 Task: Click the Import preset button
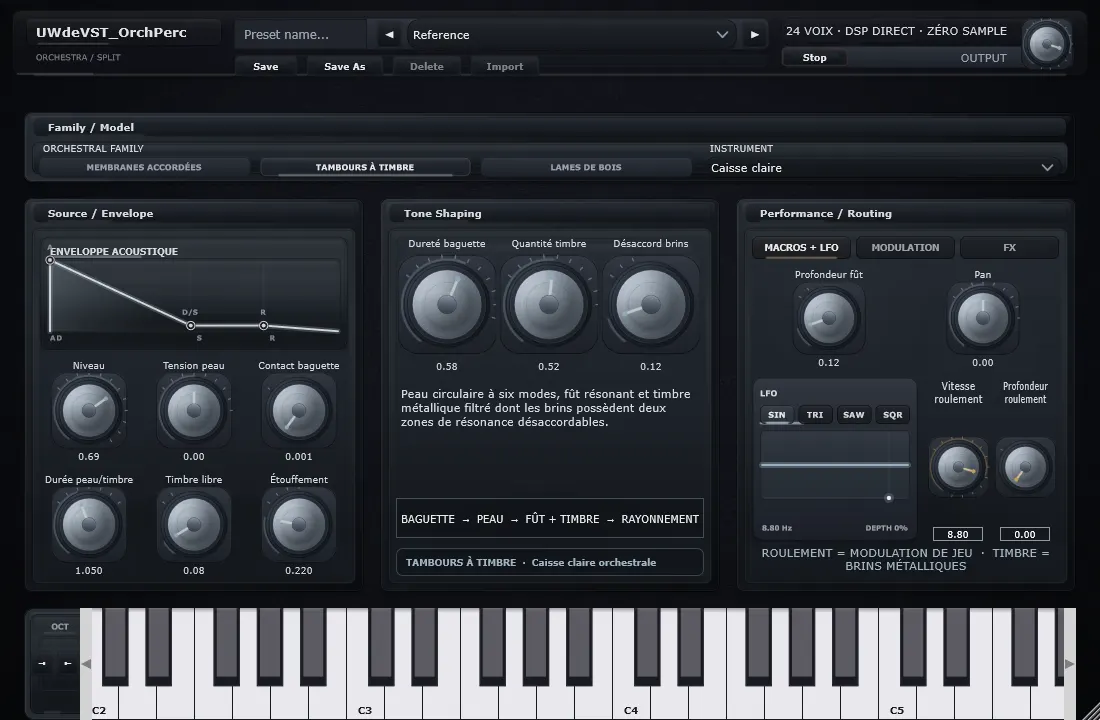coord(505,66)
